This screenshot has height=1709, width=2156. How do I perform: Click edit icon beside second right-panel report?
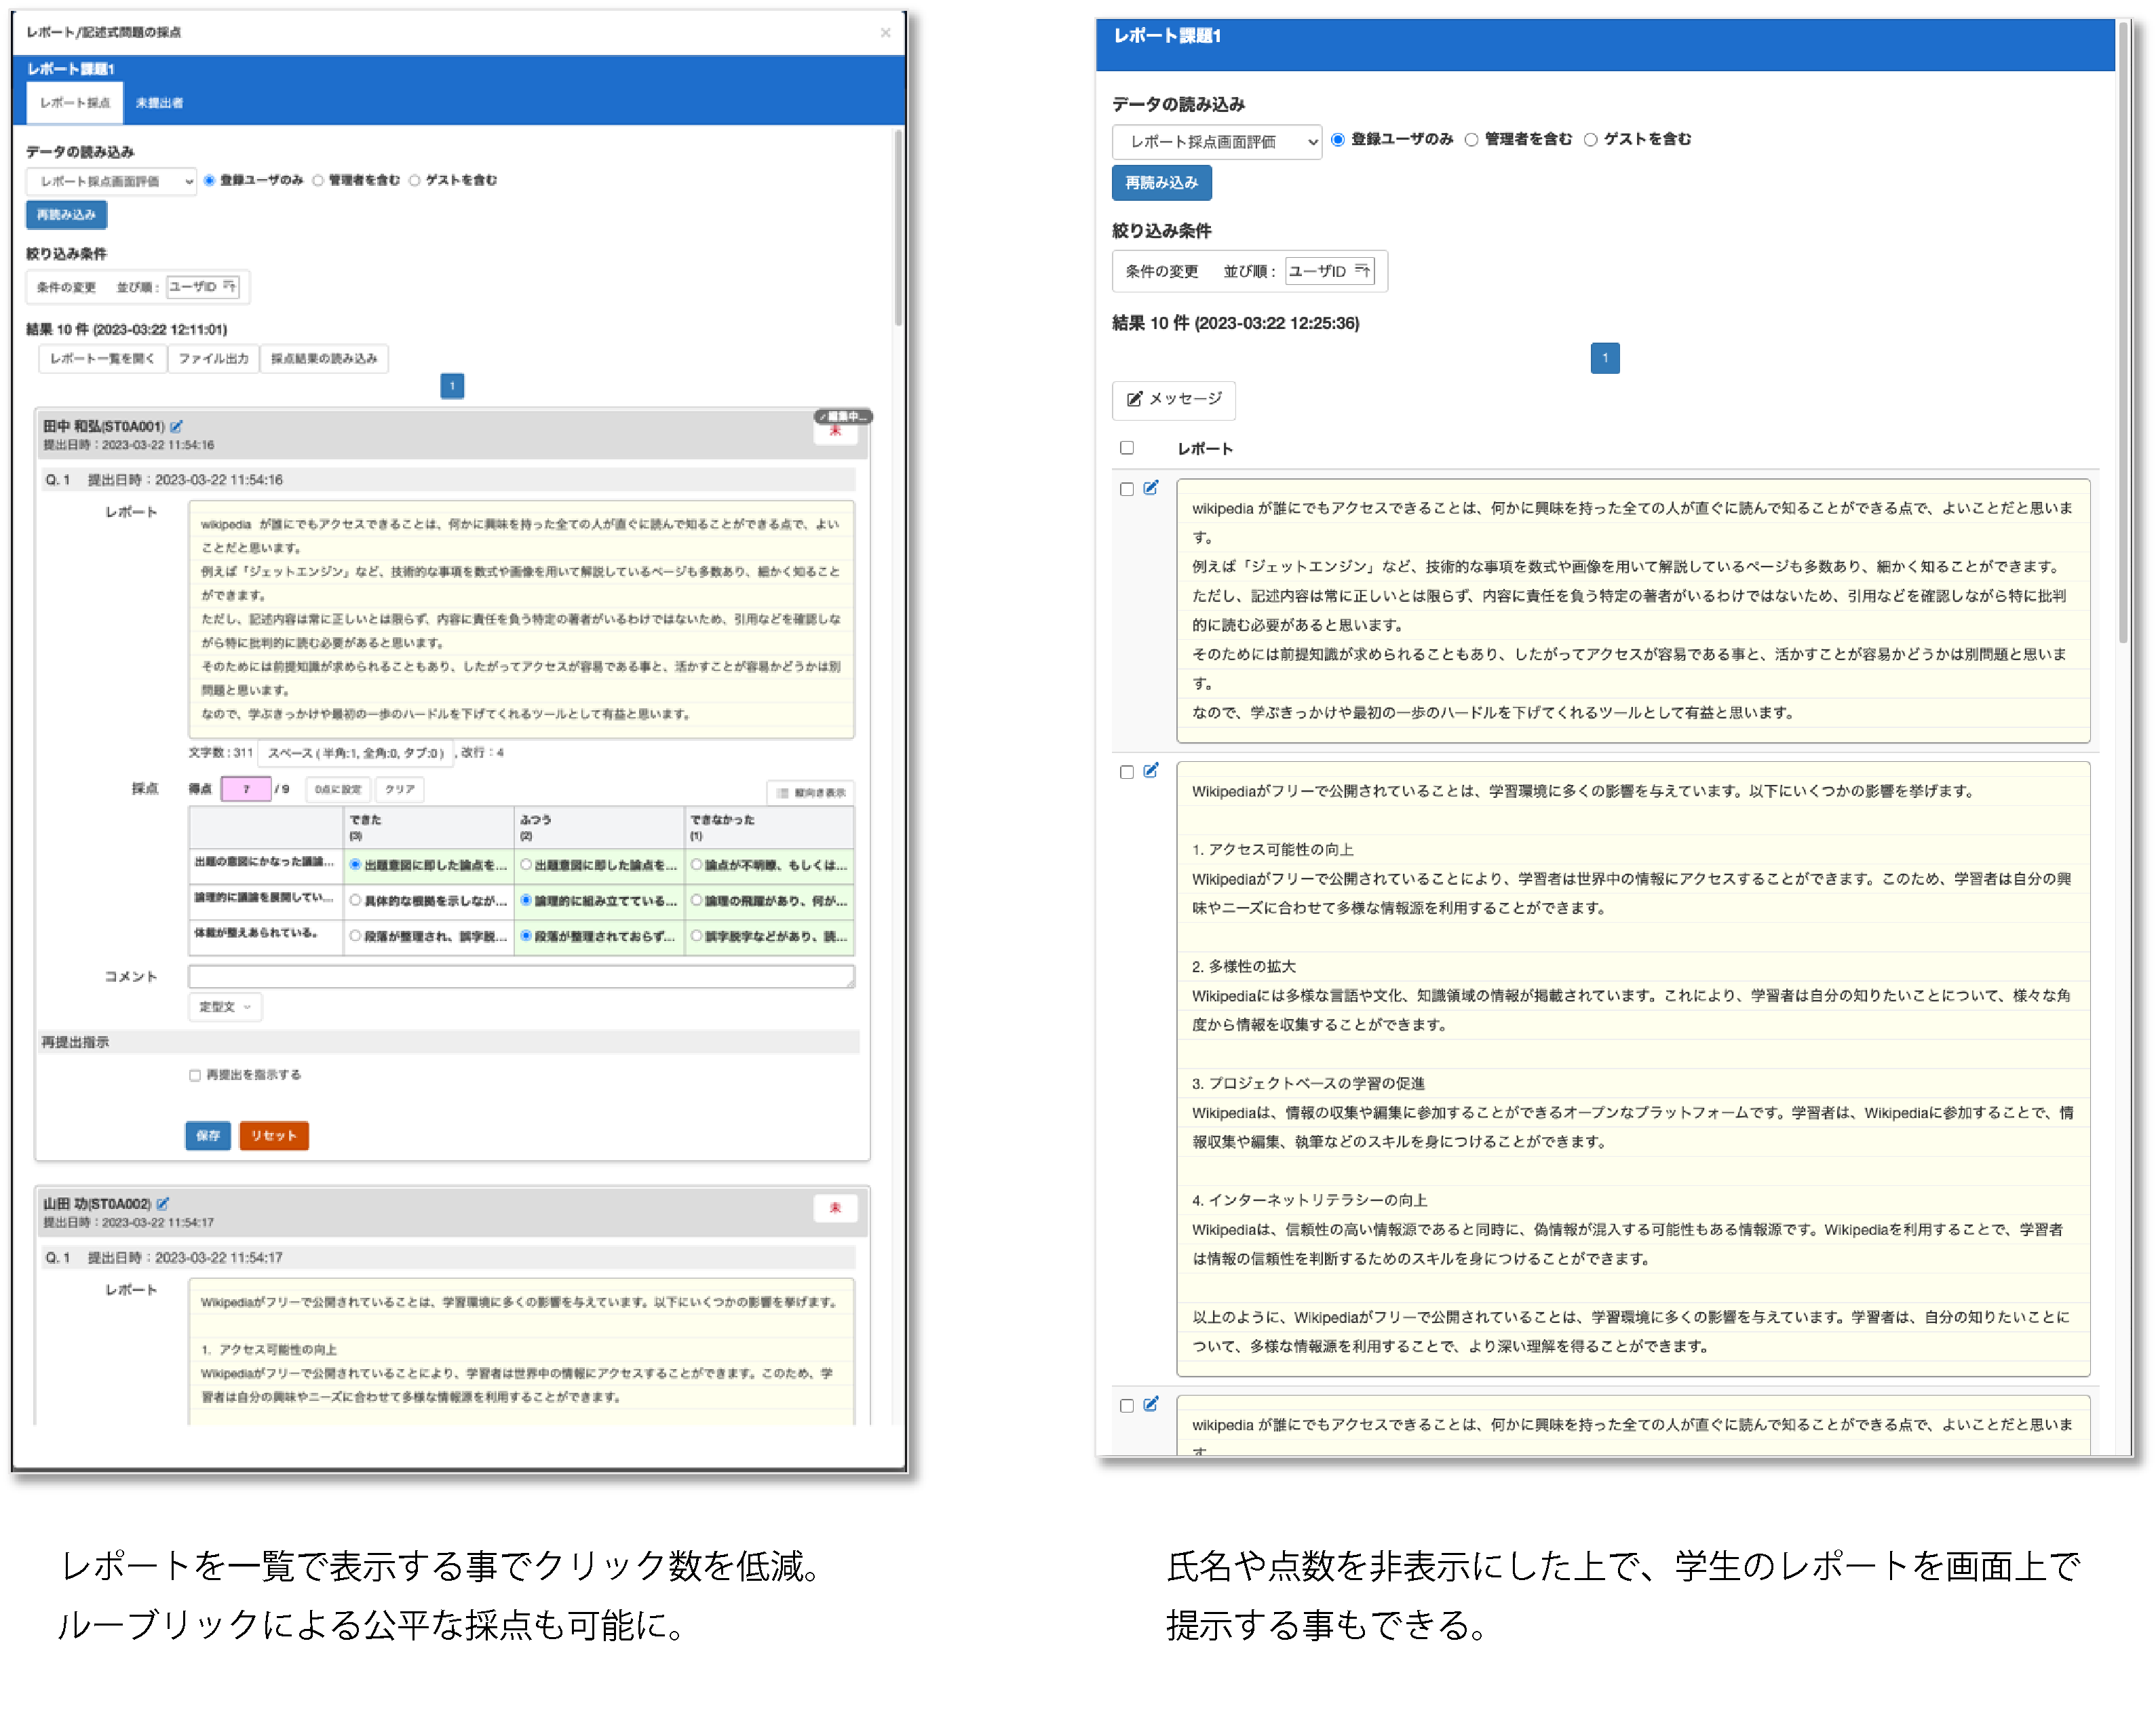pyautogui.click(x=1151, y=770)
